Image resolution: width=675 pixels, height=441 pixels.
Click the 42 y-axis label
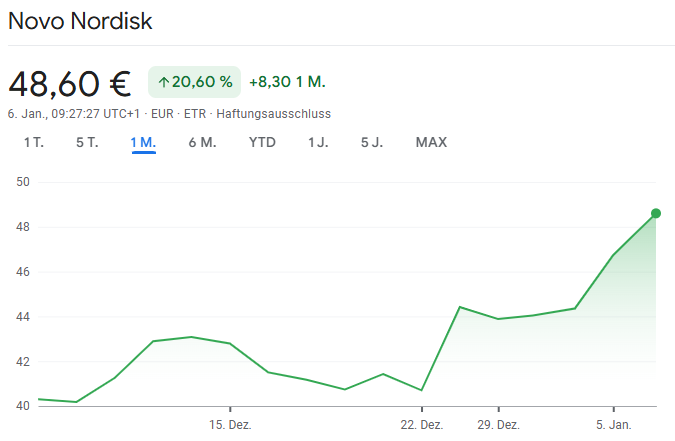click(23, 362)
